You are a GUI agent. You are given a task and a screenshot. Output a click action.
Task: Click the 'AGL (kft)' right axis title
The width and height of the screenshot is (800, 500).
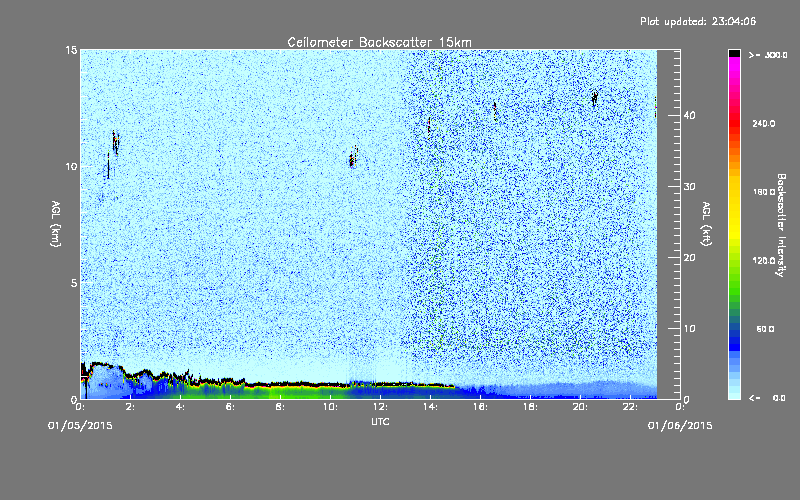706,223
